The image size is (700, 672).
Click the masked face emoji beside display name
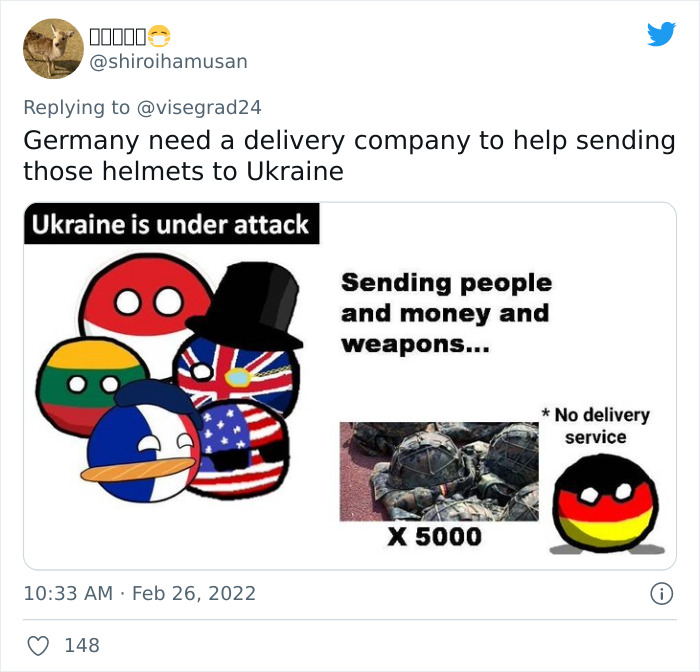[159, 36]
